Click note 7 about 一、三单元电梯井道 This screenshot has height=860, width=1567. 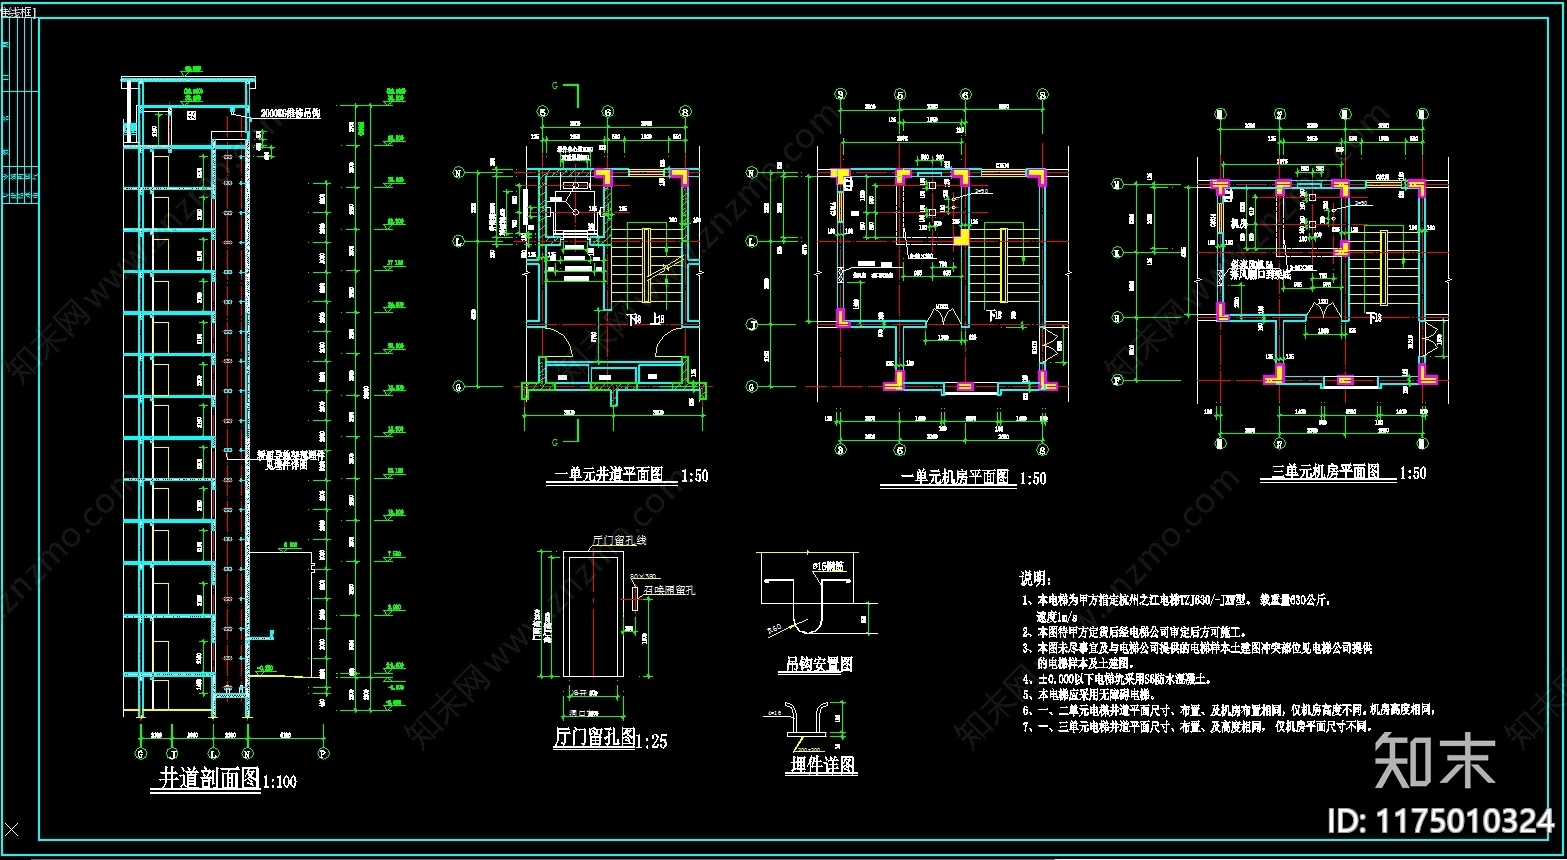coord(1197,726)
